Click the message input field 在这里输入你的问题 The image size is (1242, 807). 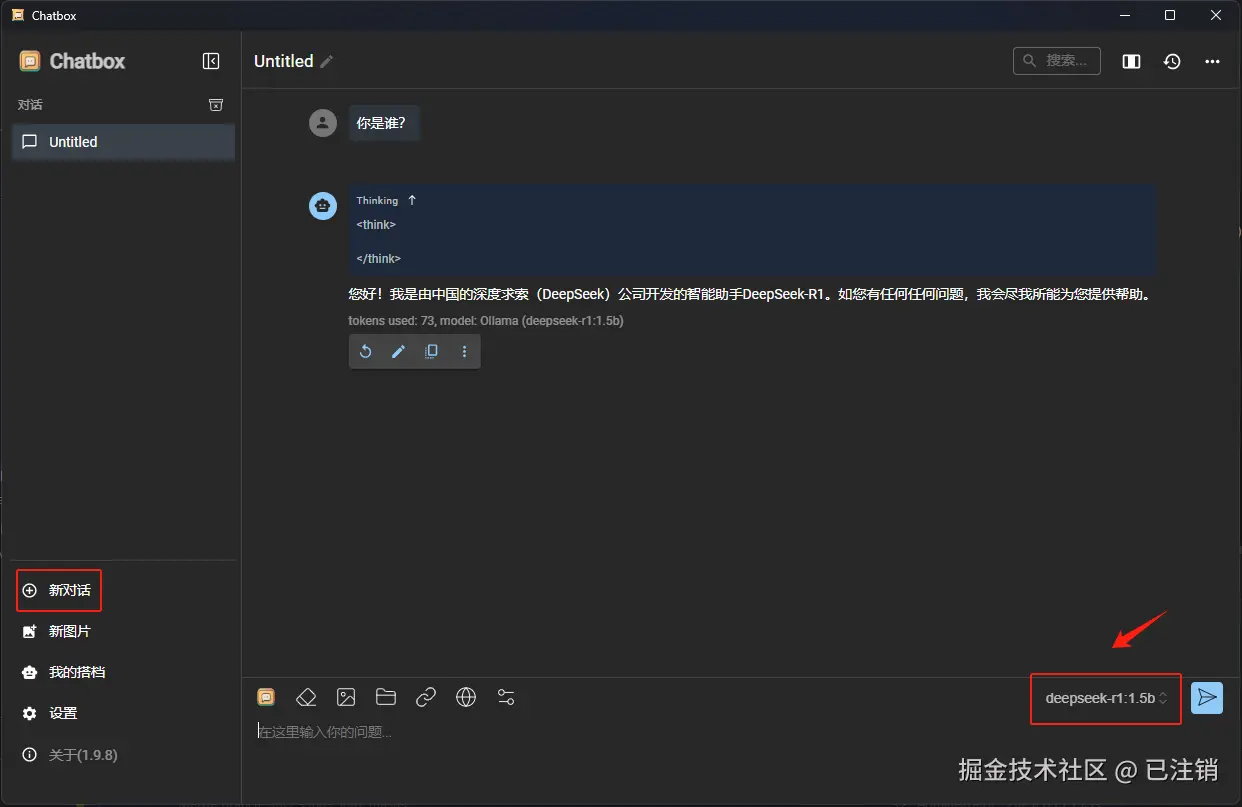[x=740, y=732]
